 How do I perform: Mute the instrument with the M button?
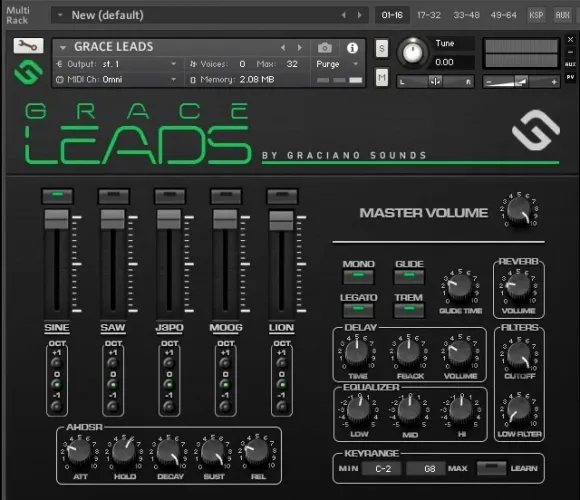click(x=382, y=77)
